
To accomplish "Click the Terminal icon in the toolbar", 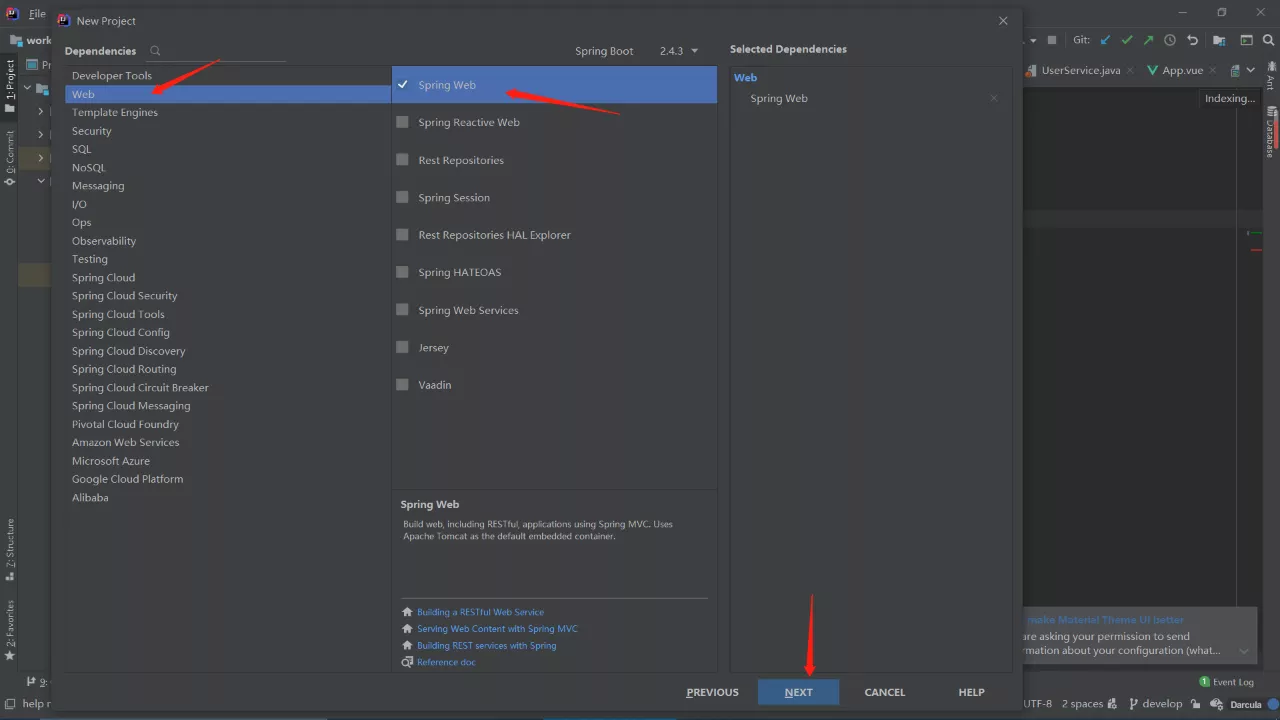I will pyautogui.click(x=1245, y=40).
